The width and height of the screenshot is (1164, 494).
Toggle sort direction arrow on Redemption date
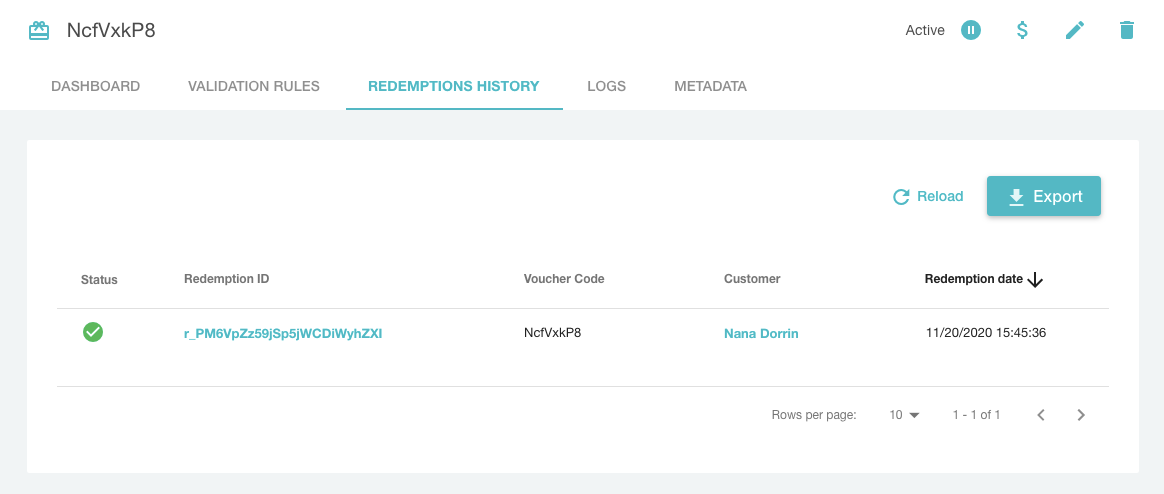pyautogui.click(x=1035, y=280)
